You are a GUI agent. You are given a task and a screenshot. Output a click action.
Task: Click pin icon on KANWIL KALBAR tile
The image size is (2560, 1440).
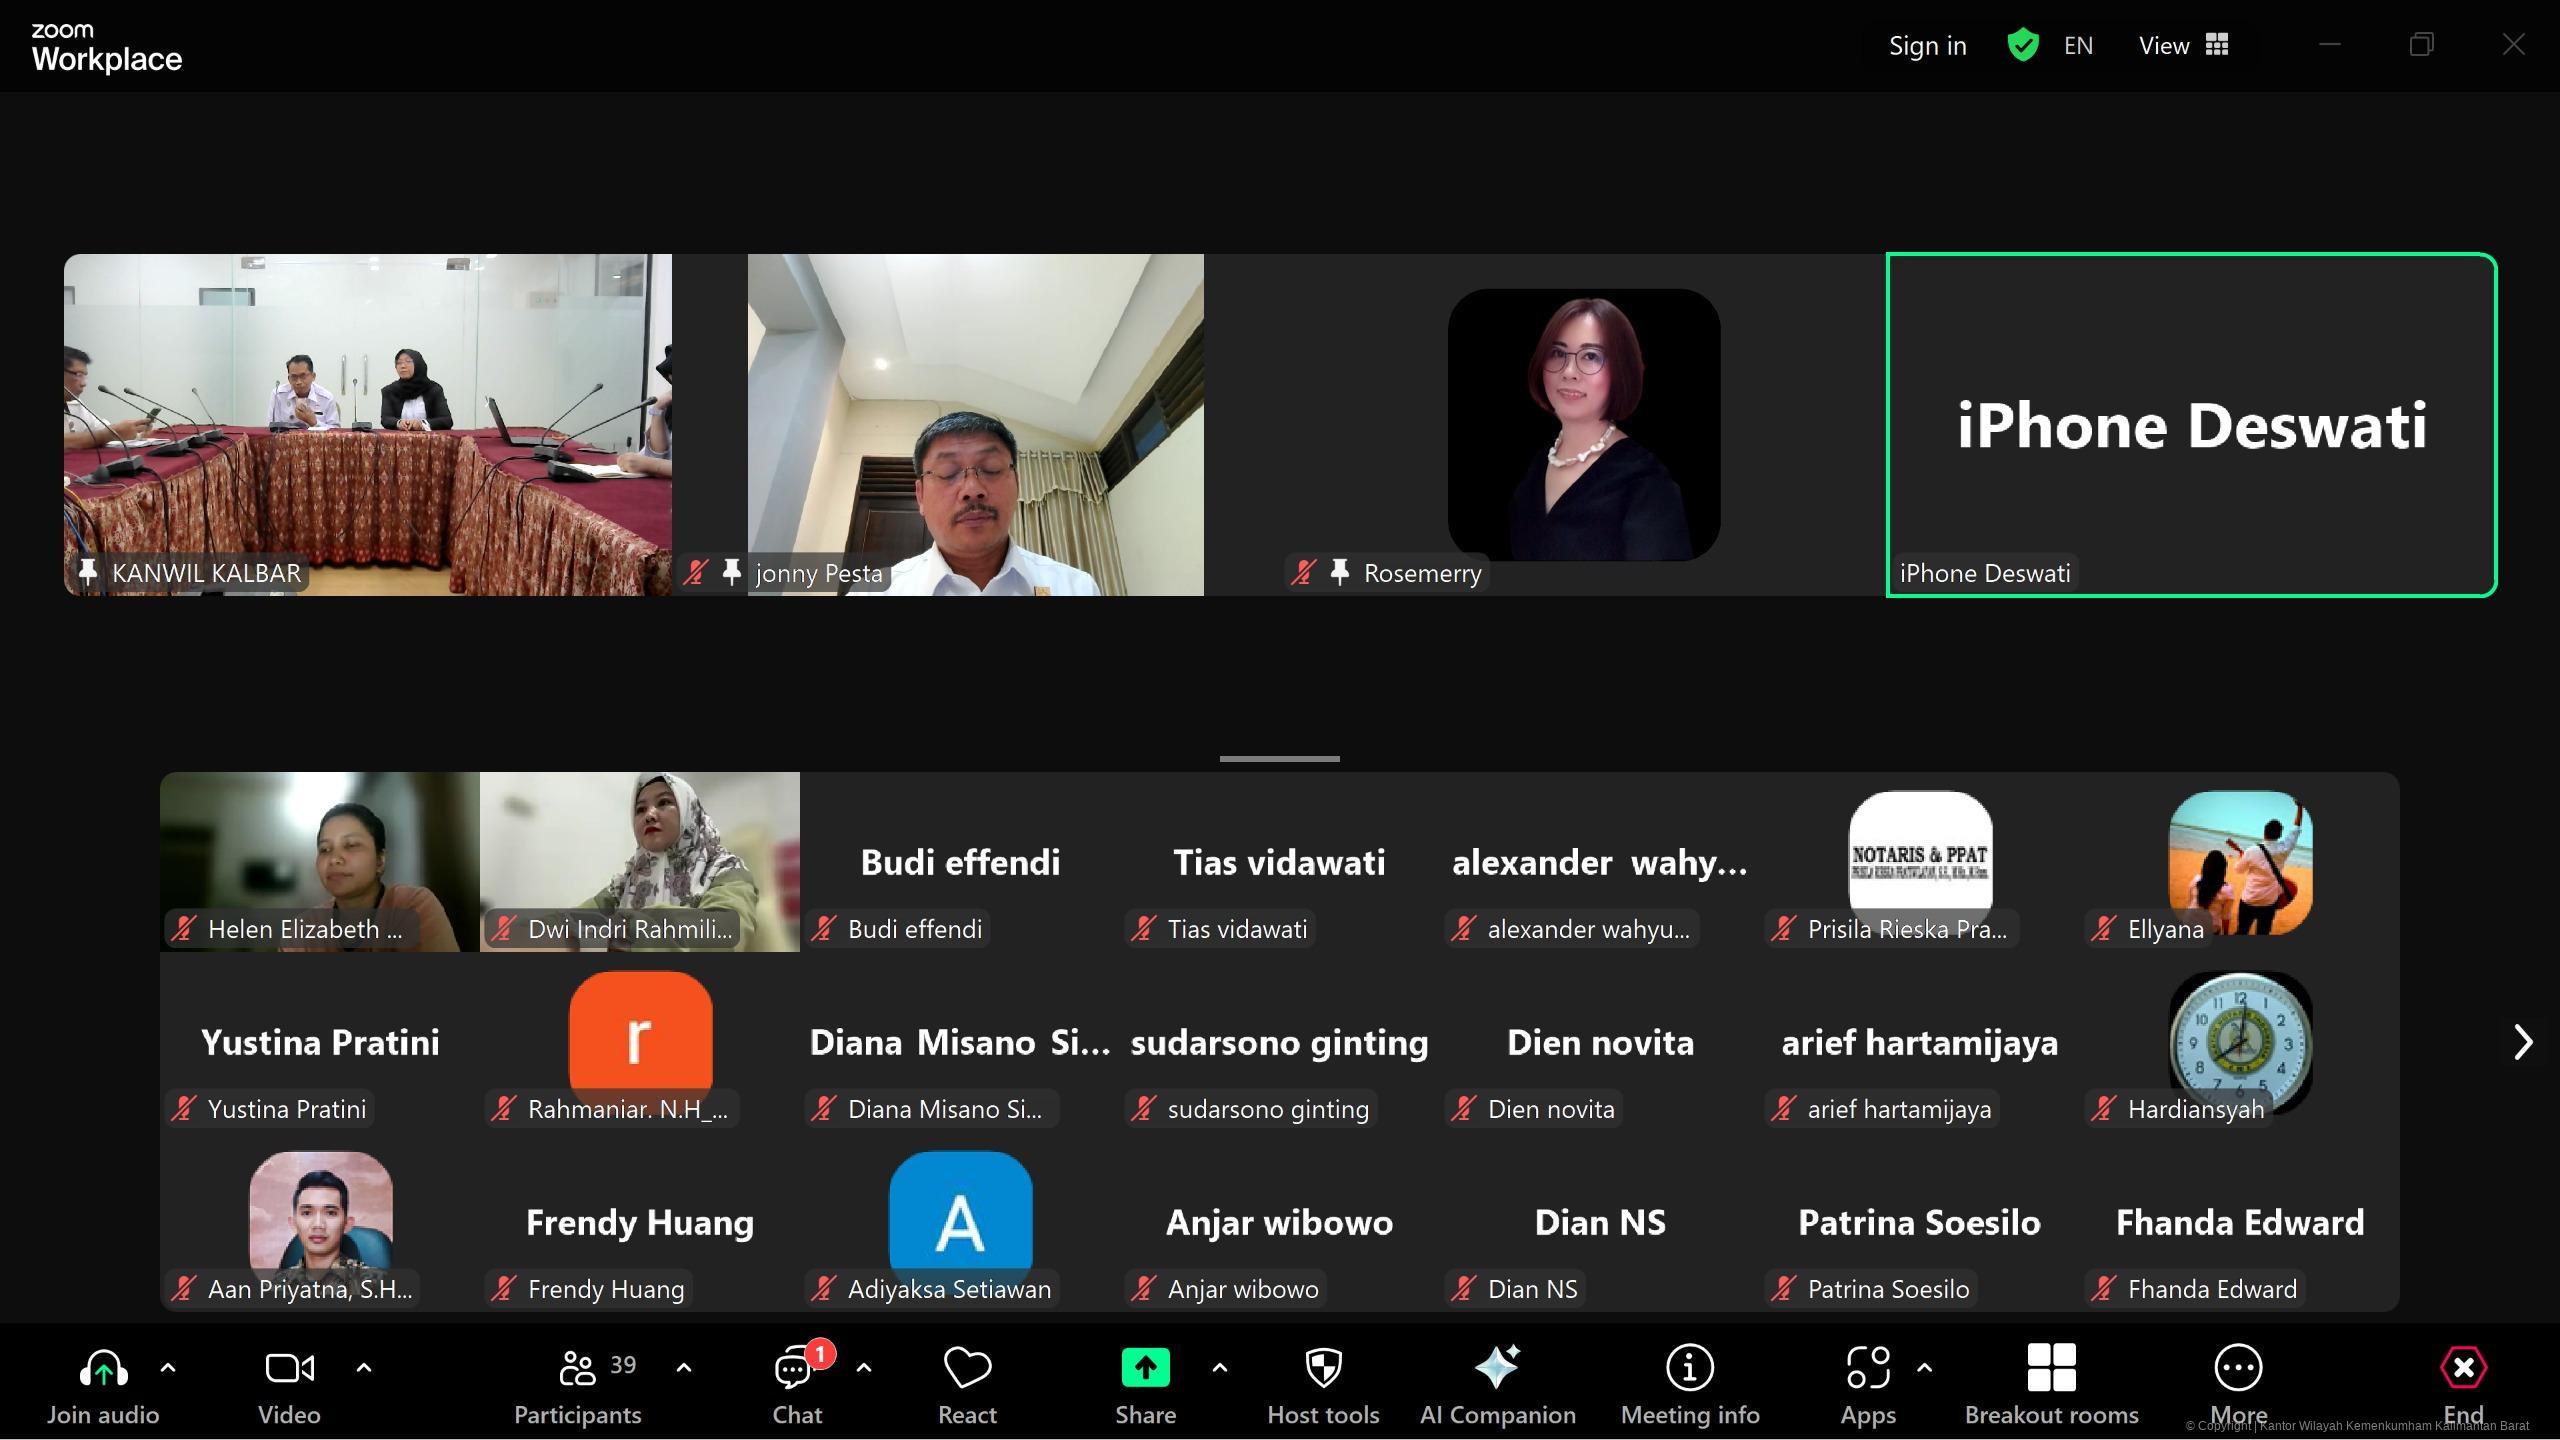pos(88,572)
